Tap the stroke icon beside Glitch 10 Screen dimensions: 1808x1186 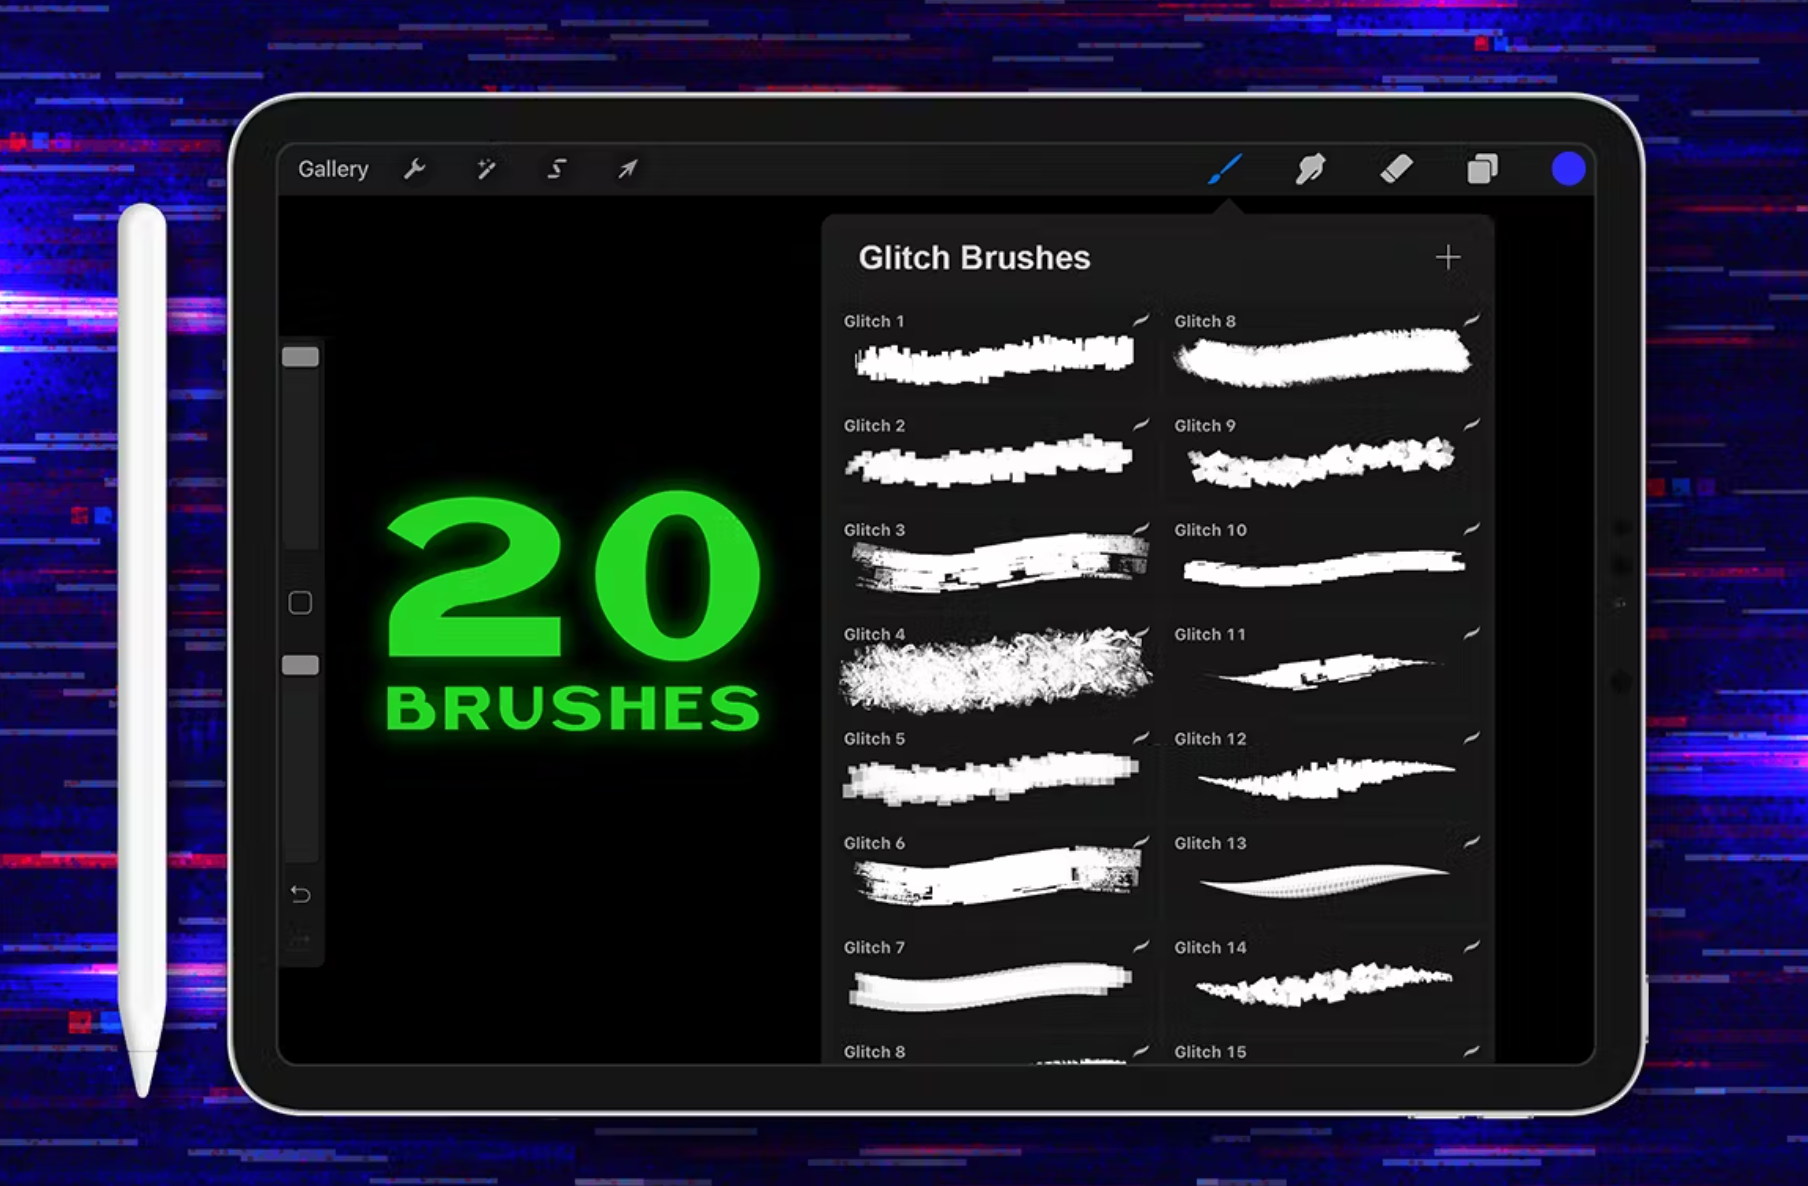[1472, 529]
